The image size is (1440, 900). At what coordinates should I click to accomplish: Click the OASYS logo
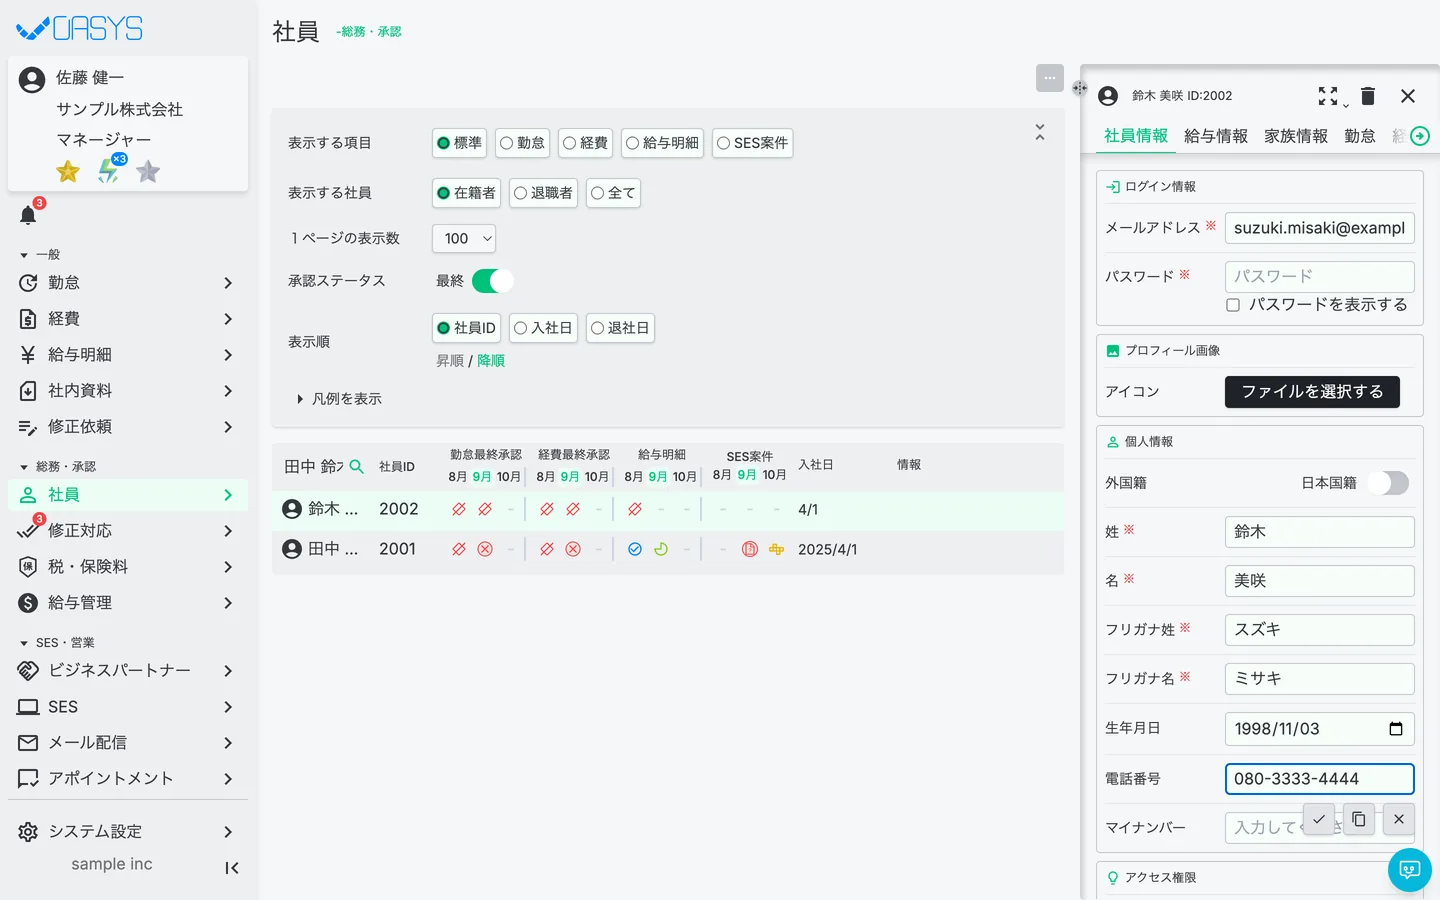80,29
